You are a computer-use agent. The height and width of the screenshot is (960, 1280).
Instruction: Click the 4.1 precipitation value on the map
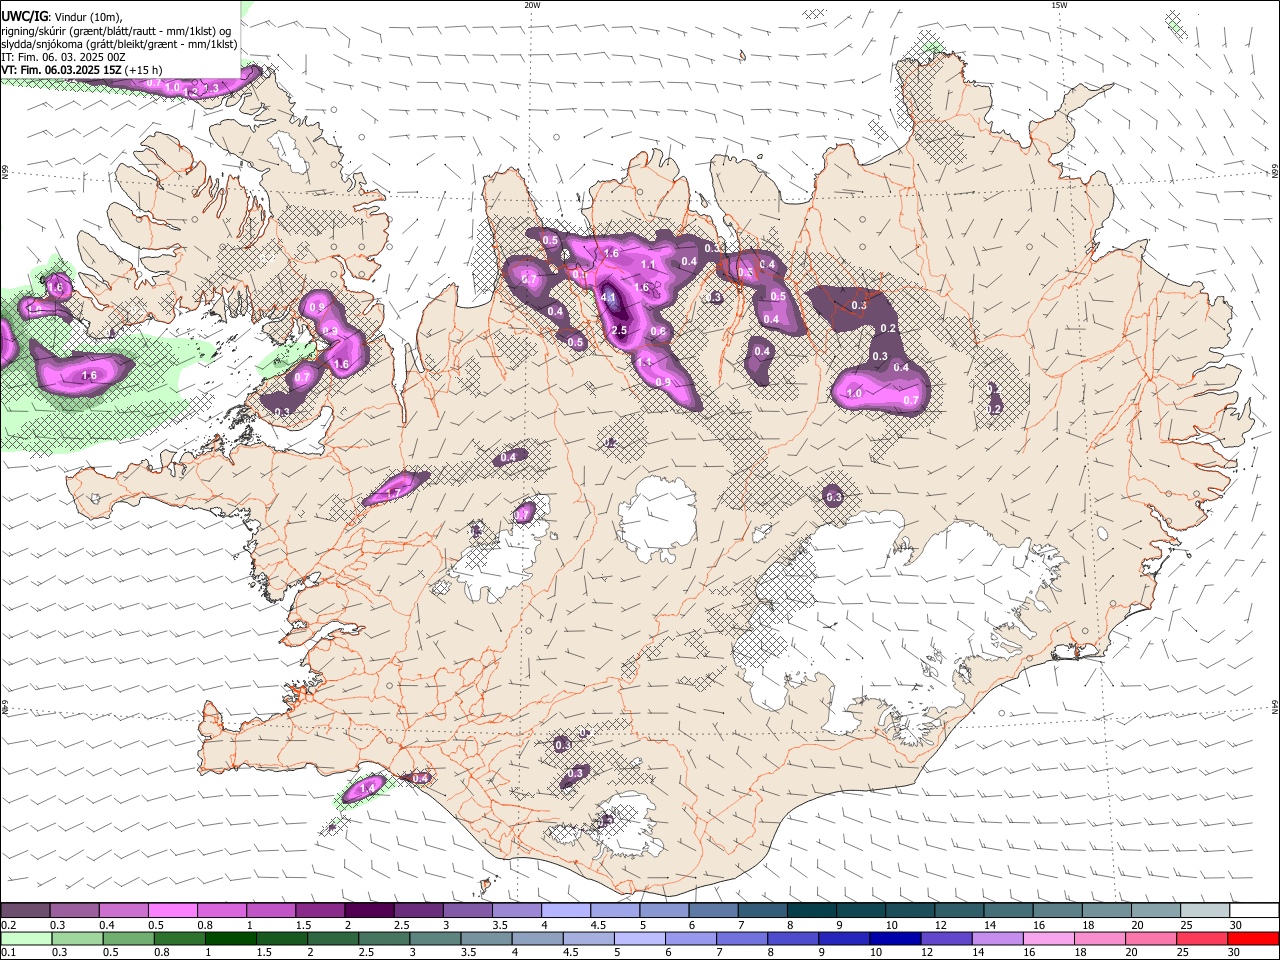(608, 297)
